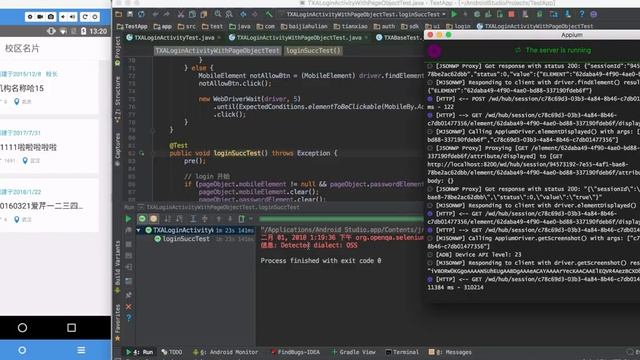Click app folder in navigation bar
This screenshot has width=640, height=360.
coord(162,27)
